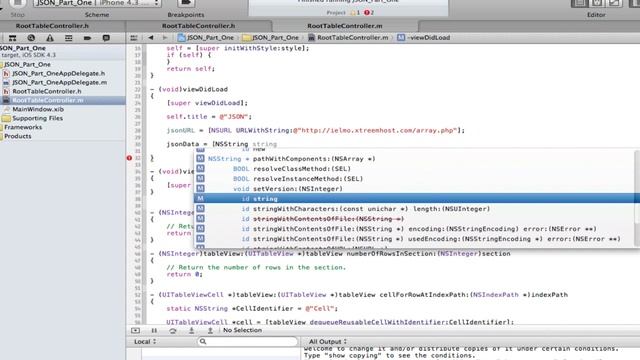Open the -viewDidLoad method jump menu
This screenshot has height=360, width=640.
coord(424,38)
